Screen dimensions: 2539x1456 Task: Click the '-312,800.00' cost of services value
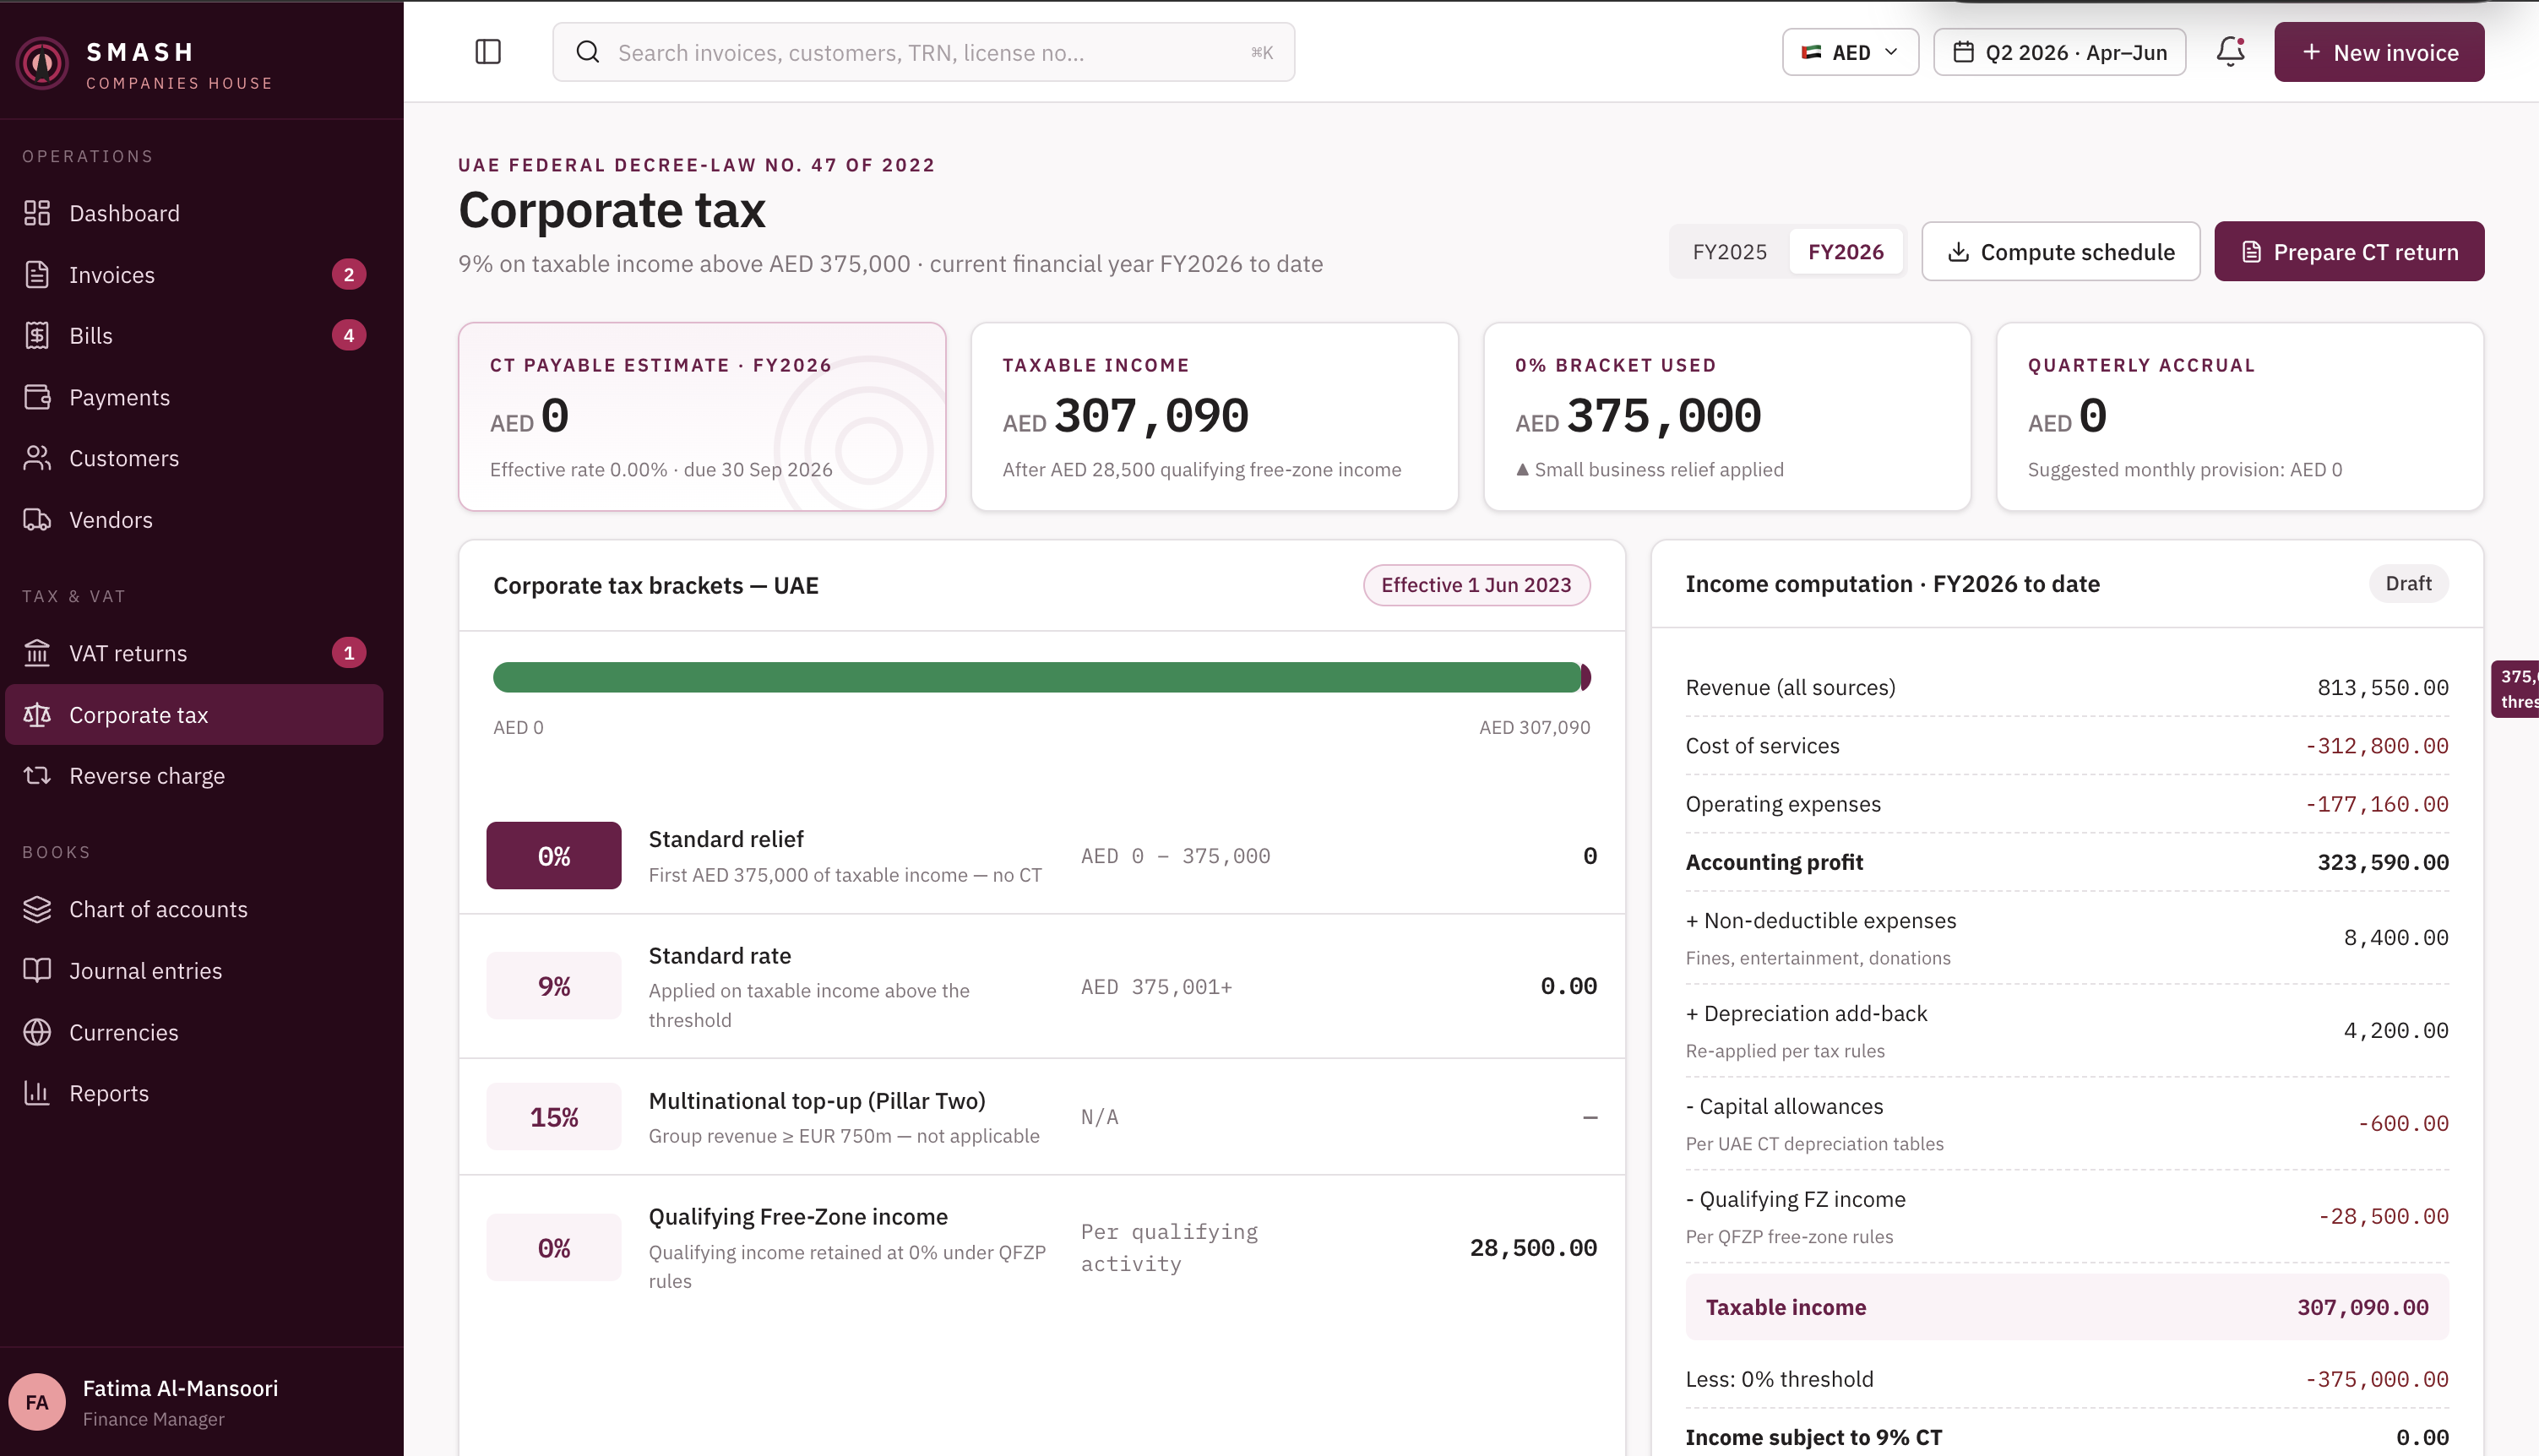pos(2376,746)
